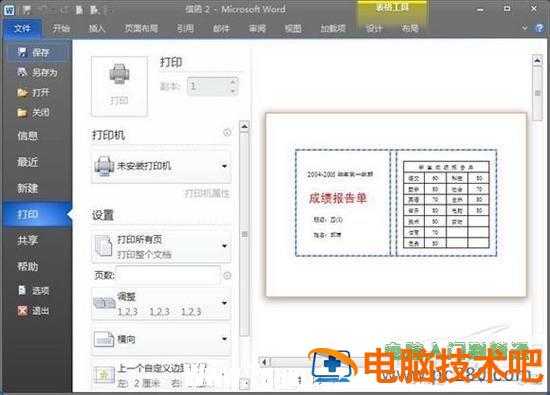
Task: Click the preview pane scroll up arrow
Action: click(537, 60)
